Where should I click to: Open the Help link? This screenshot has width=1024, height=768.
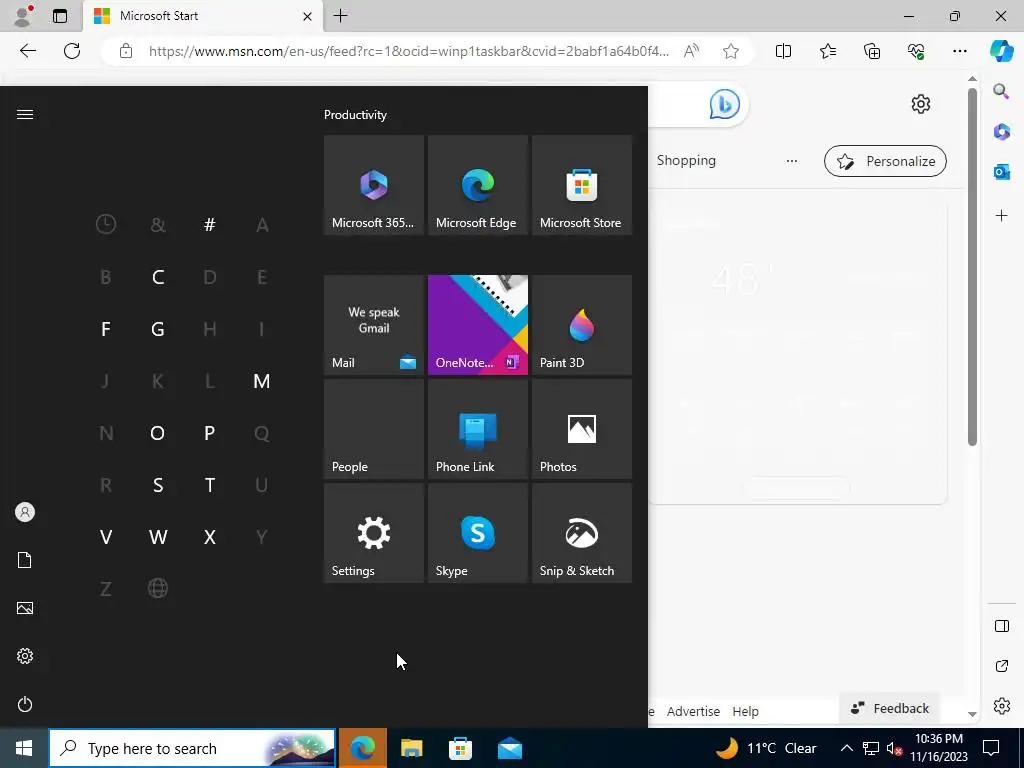coord(745,711)
